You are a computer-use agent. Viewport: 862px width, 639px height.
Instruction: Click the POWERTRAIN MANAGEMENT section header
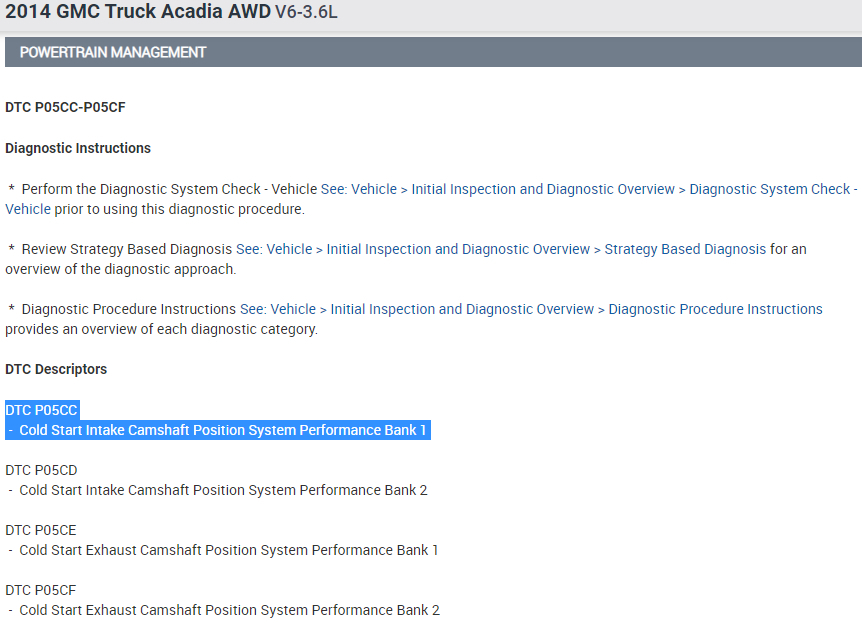coord(113,52)
